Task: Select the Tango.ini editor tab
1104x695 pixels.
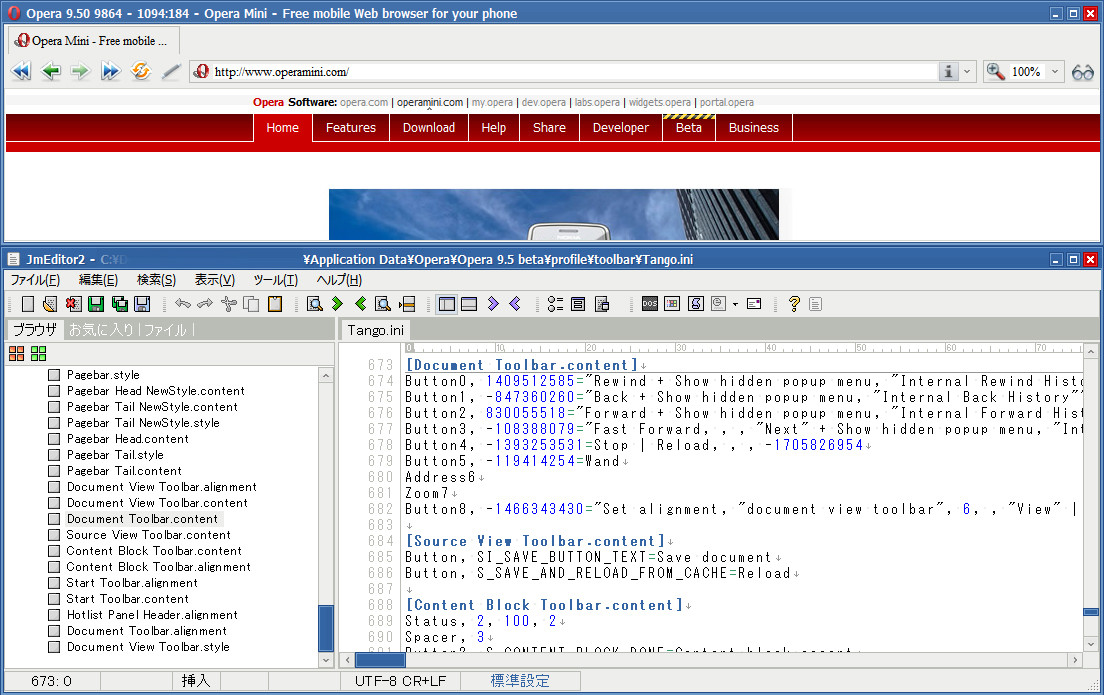Action: click(376, 330)
